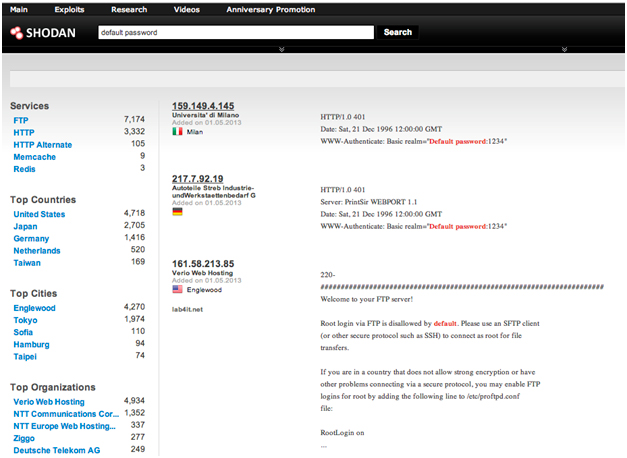Screen dimensions: 627x458
Task: Filter by HTTP Alternate service
Action: [x=43, y=145]
